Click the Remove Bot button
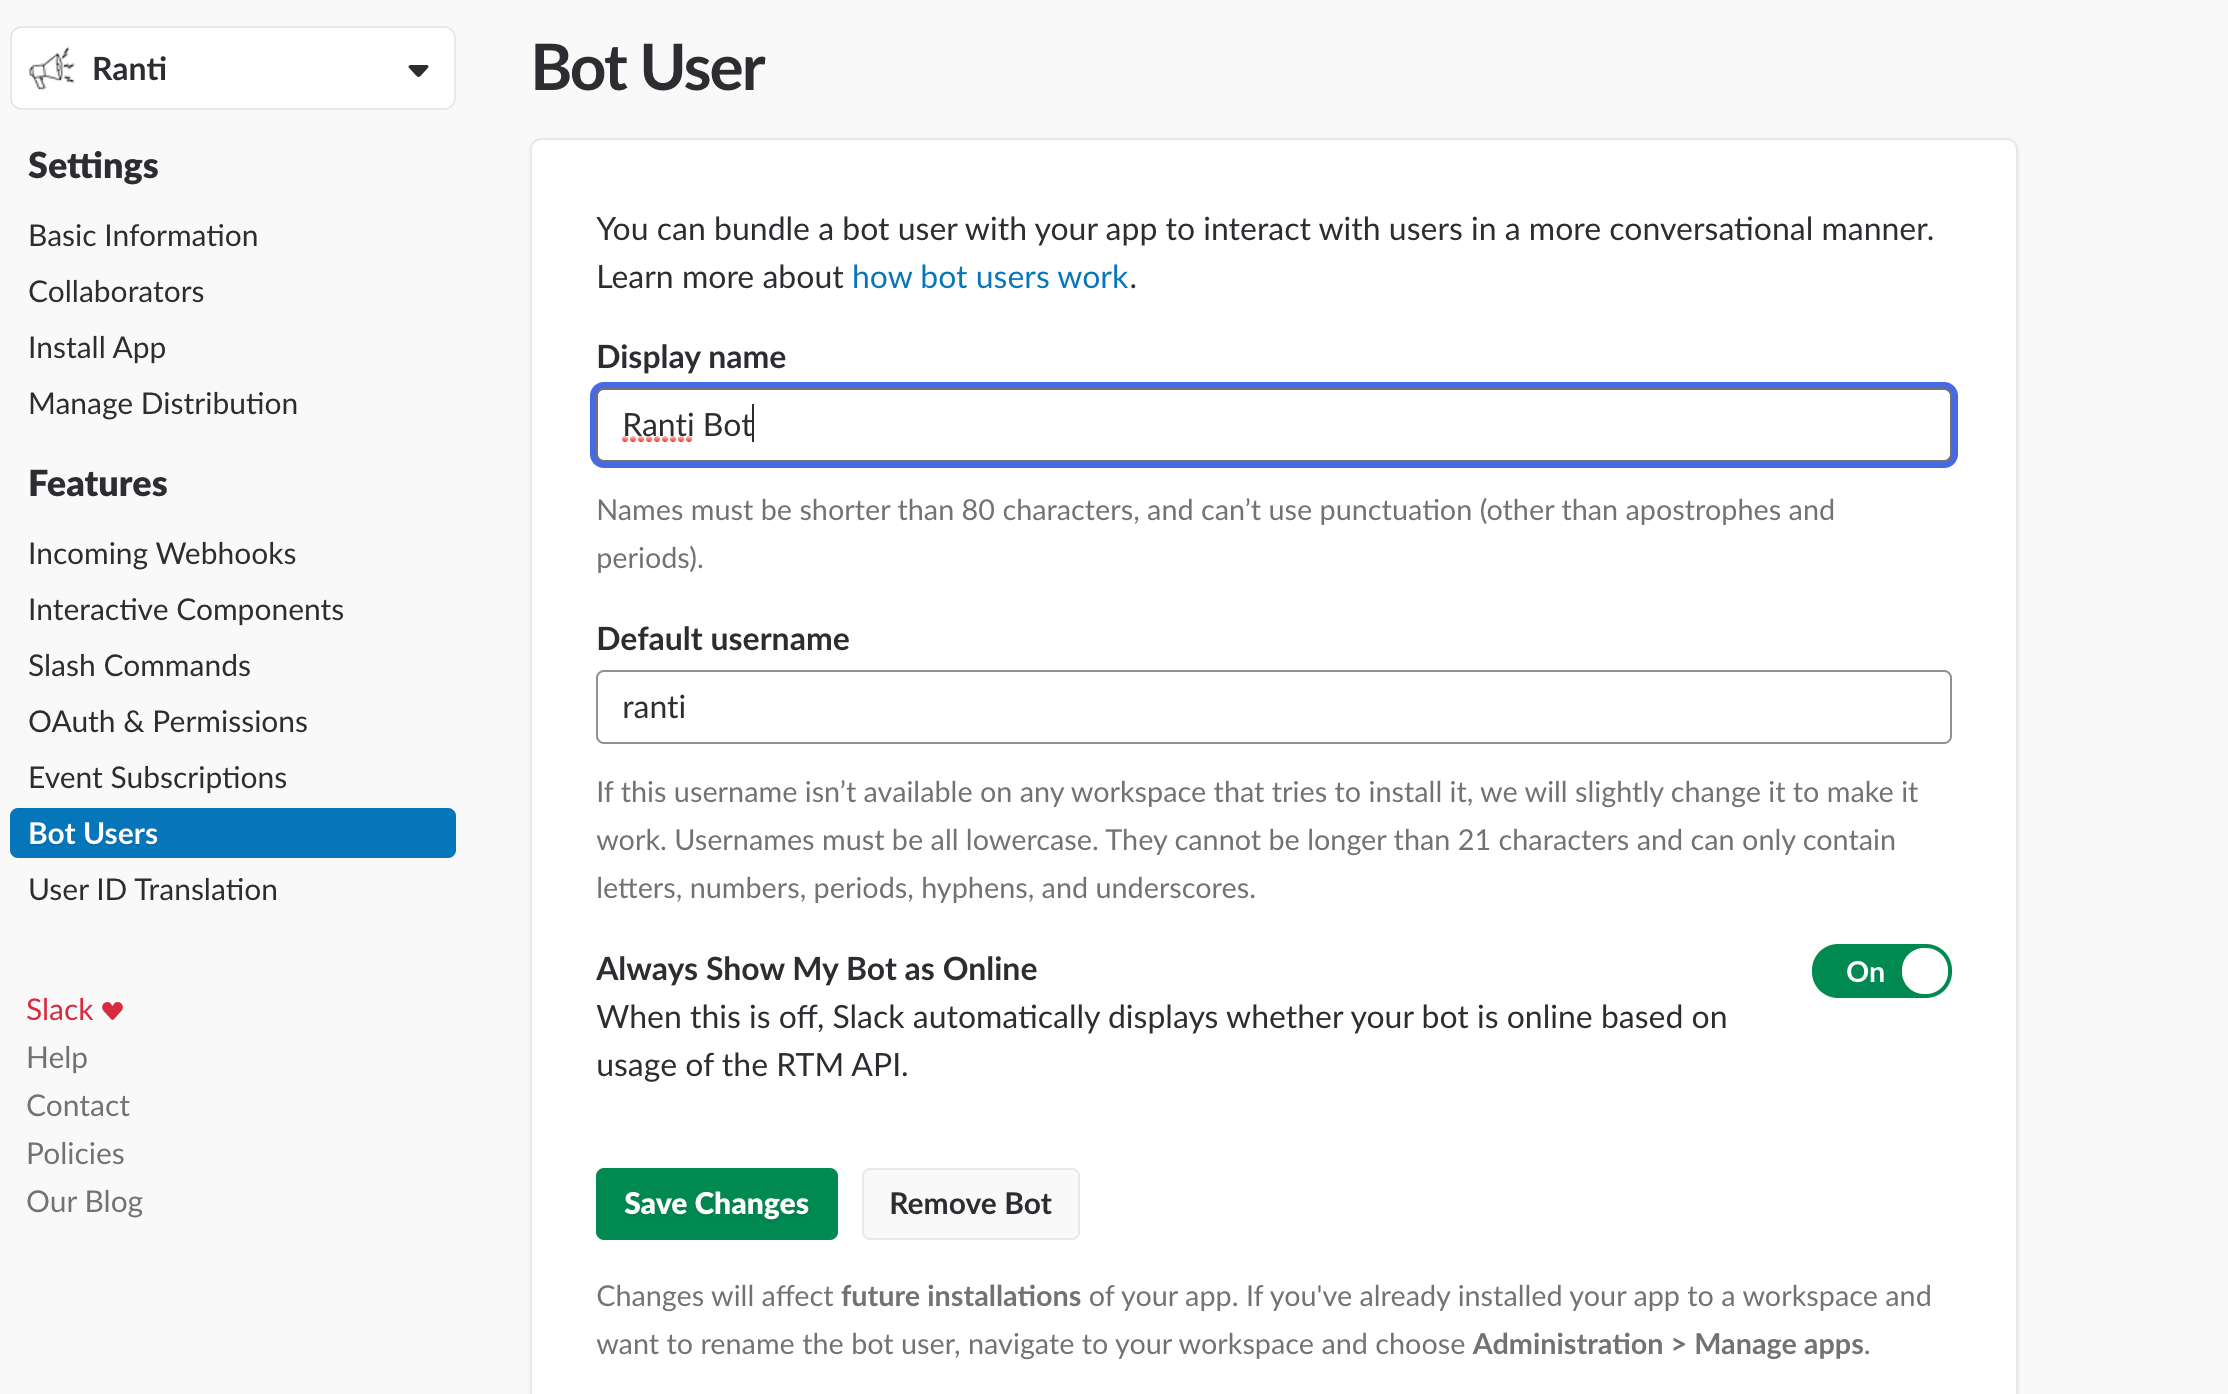This screenshot has height=1394, width=2228. tap(969, 1203)
